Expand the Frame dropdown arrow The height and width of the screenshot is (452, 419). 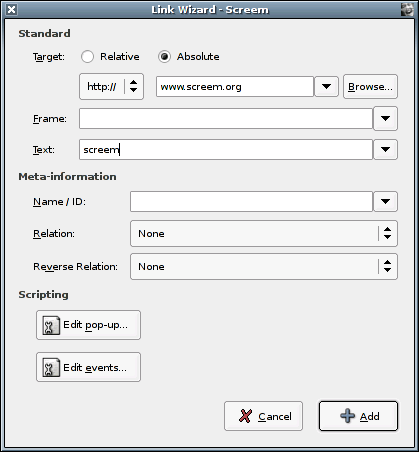click(x=385, y=118)
